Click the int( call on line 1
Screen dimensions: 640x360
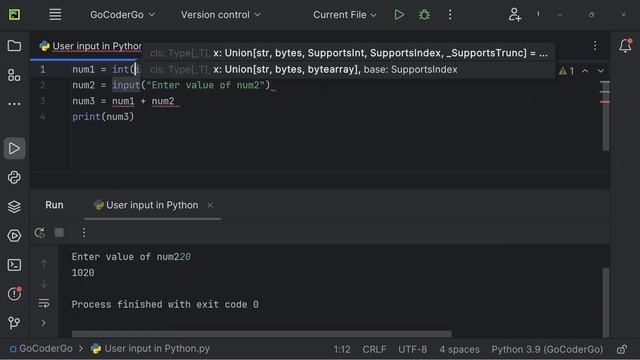[124, 69]
